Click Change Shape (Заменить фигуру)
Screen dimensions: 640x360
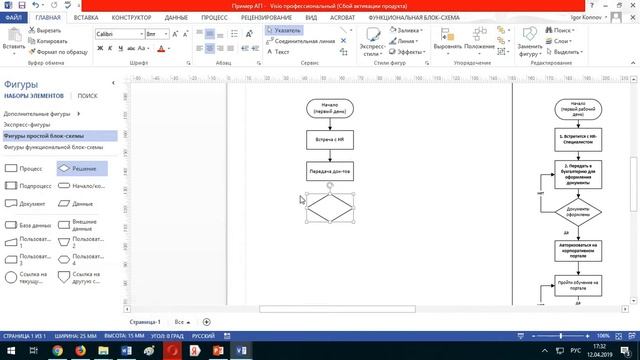tap(529, 42)
